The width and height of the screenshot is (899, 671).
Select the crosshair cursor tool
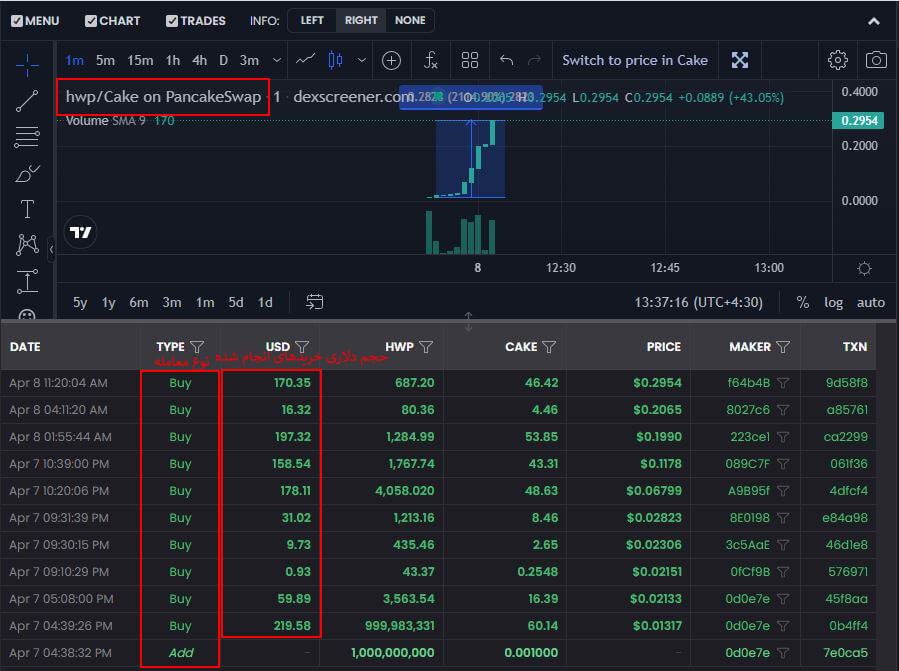pos(27,65)
